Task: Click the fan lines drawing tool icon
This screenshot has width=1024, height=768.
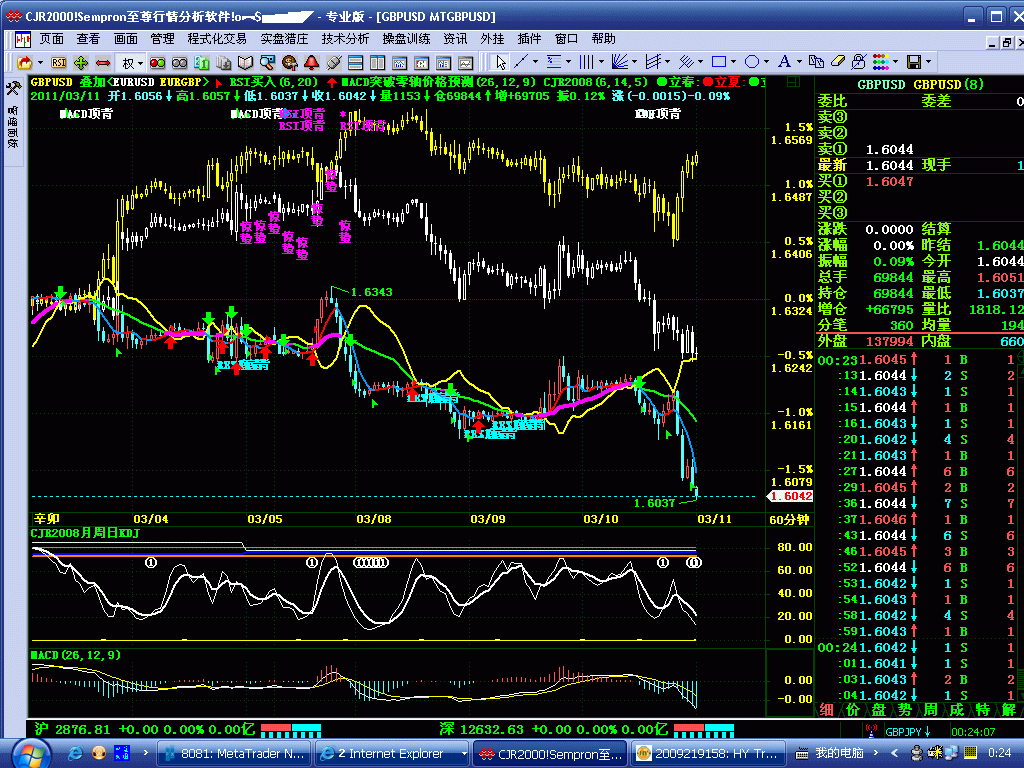Action: [619, 62]
